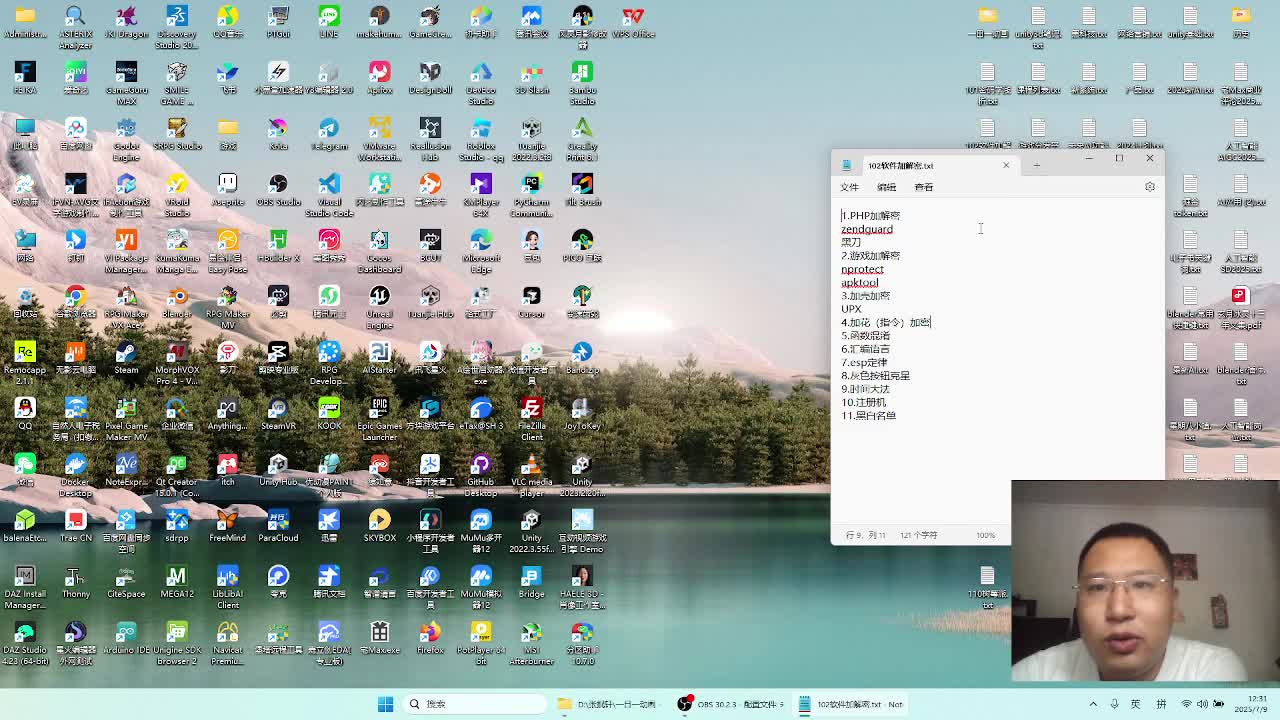
Task: Select the ParaCloud desktop icon
Action: pos(278,526)
